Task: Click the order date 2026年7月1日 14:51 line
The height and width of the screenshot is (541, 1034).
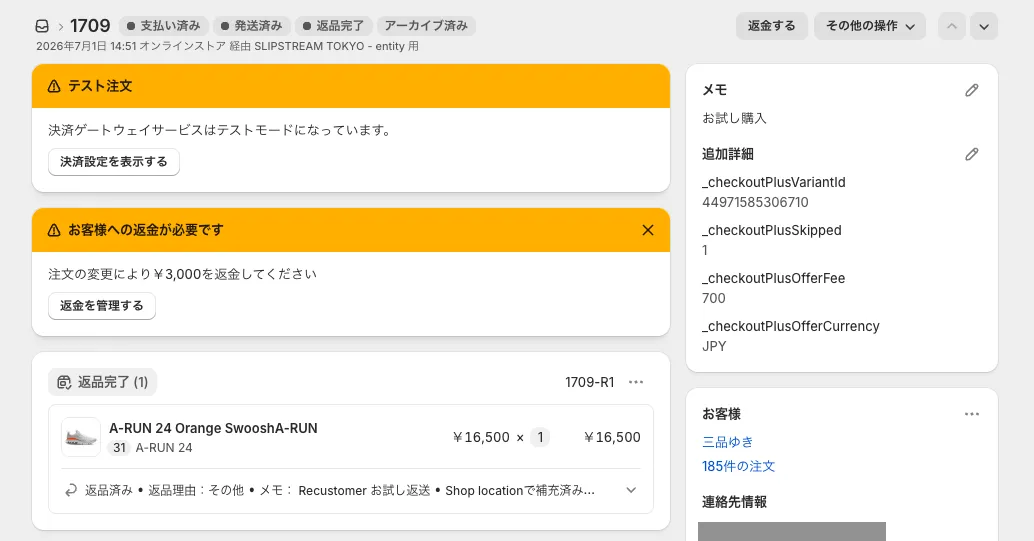Action: point(228,46)
